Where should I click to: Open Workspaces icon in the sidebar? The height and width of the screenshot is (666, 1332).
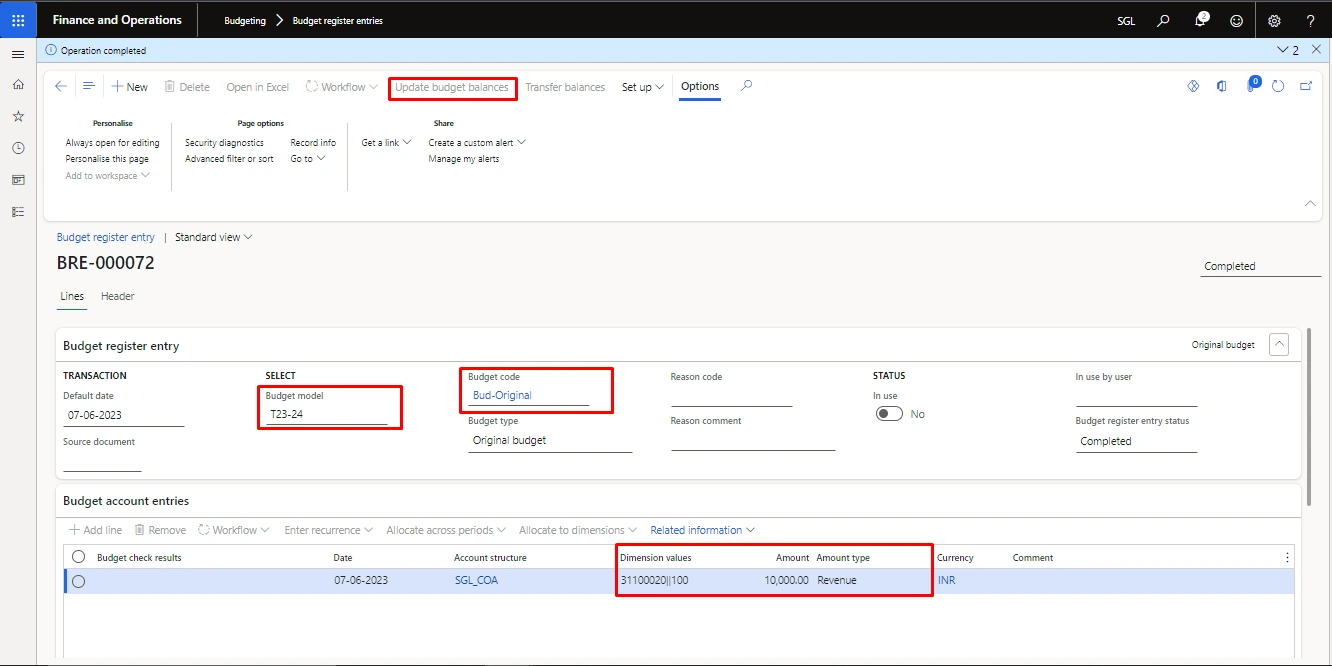tap(18, 180)
